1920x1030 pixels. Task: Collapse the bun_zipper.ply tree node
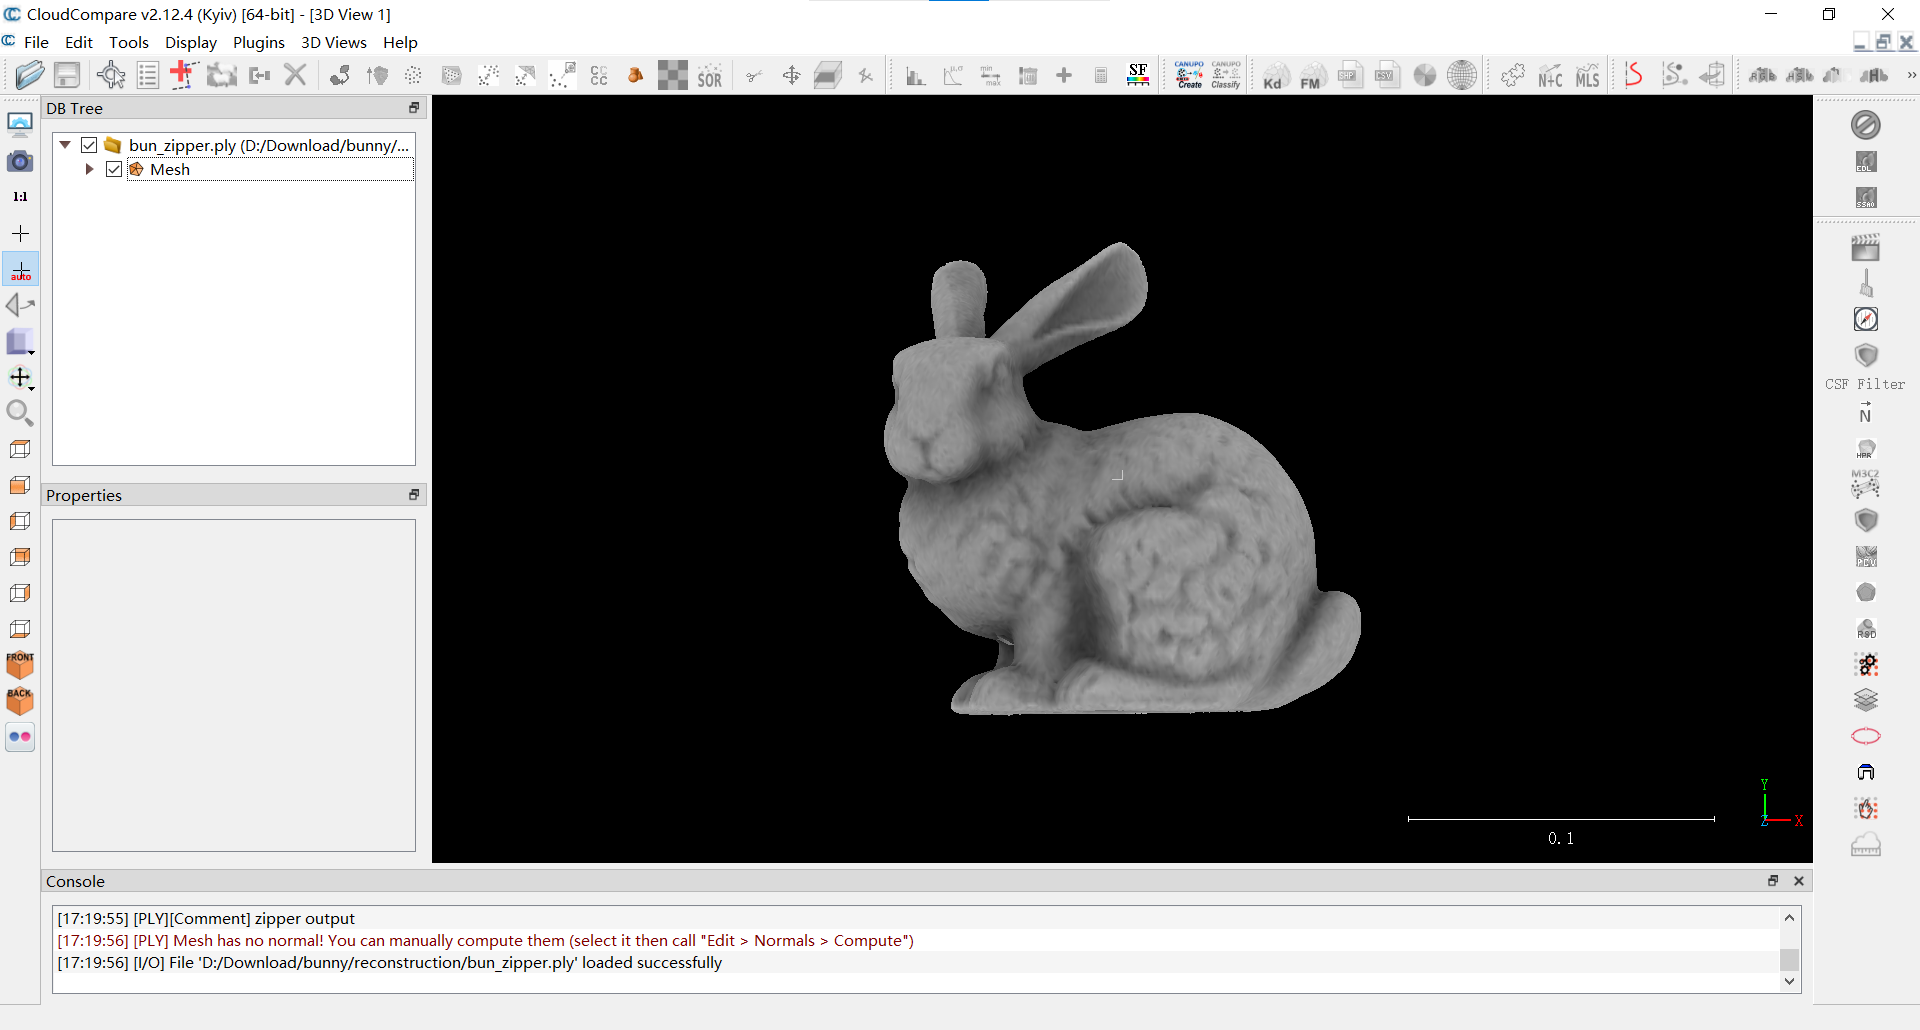pyautogui.click(x=65, y=145)
